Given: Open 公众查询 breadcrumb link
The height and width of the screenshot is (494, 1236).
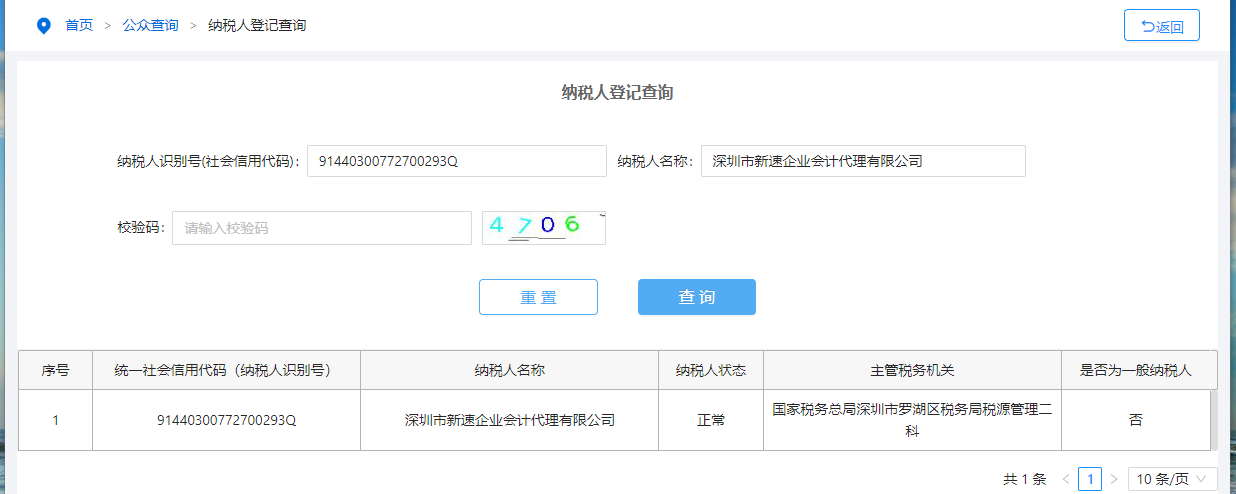Looking at the screenshot, I should point(150,26).
